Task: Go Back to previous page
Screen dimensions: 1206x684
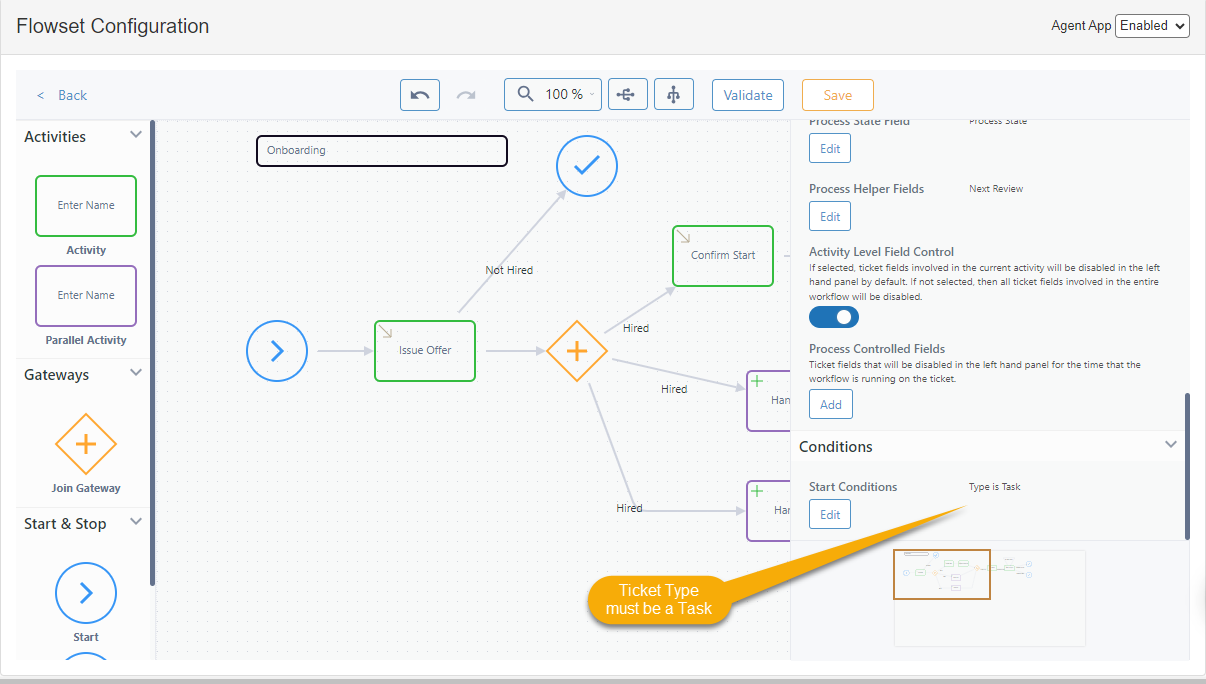Action: tap(62, 95)
